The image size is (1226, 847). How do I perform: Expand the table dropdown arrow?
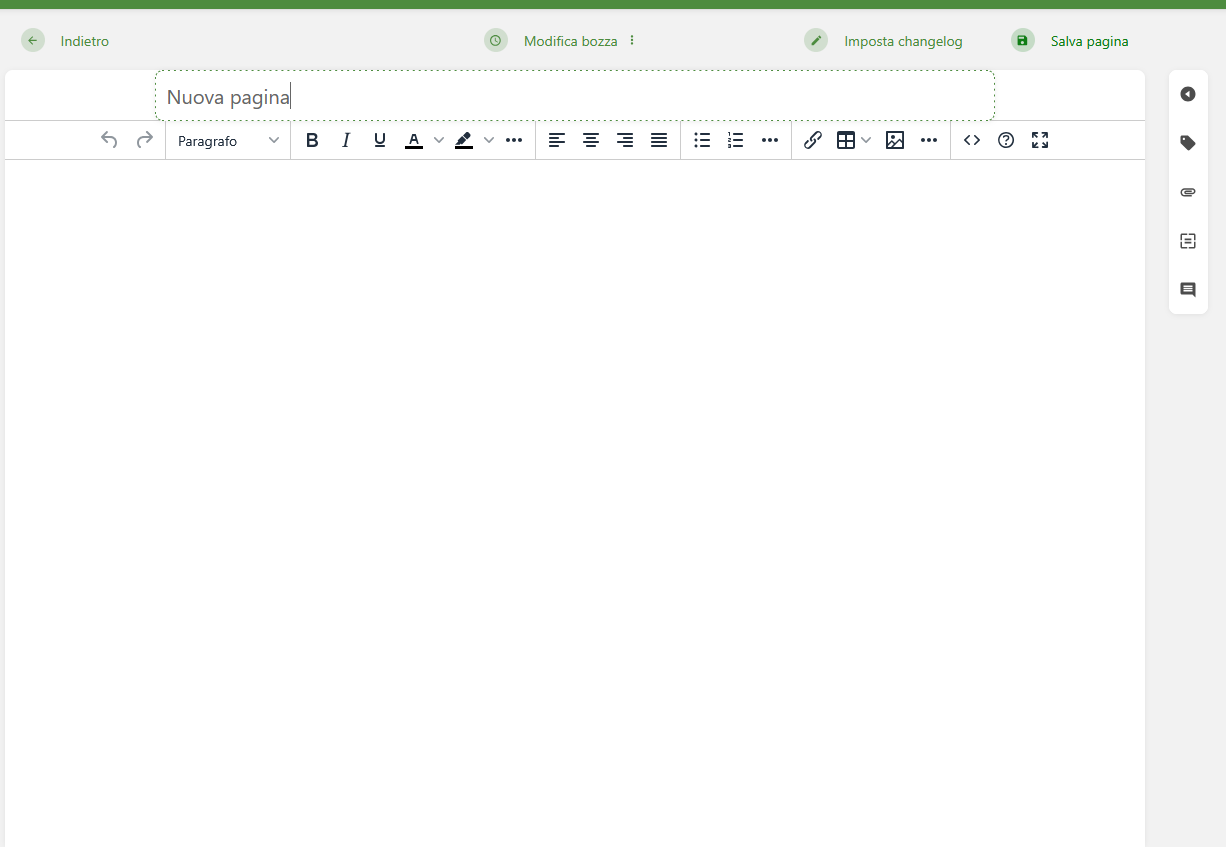pos(866,140)
